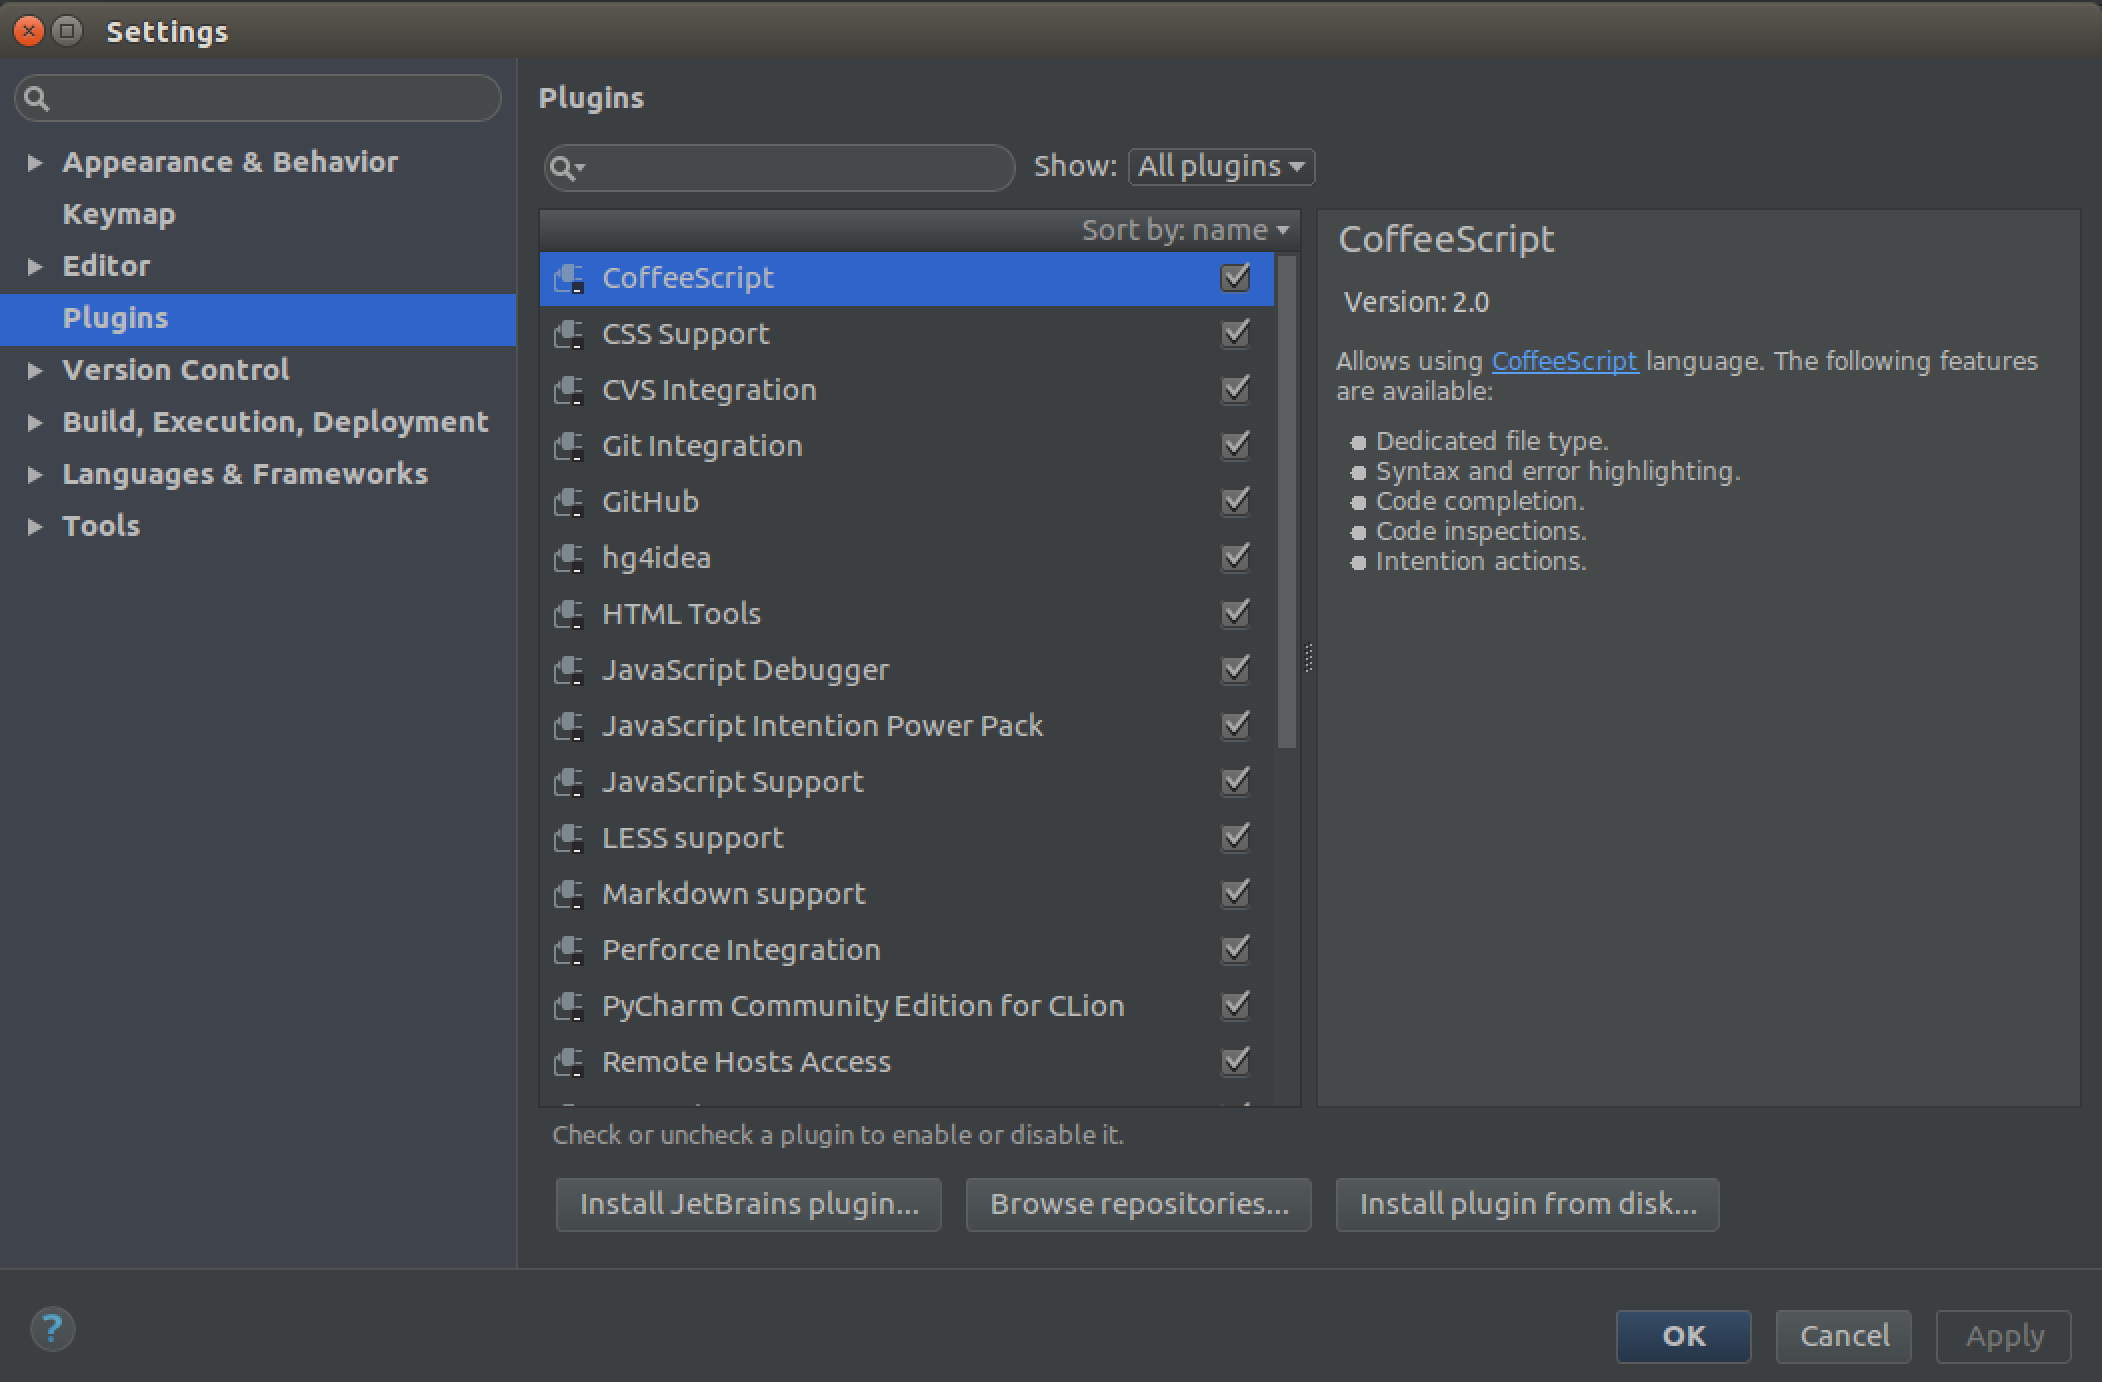Screen dimensions: 2102x1382
Task: Open Languages & Frameworks category
Action: coord(245,474)
